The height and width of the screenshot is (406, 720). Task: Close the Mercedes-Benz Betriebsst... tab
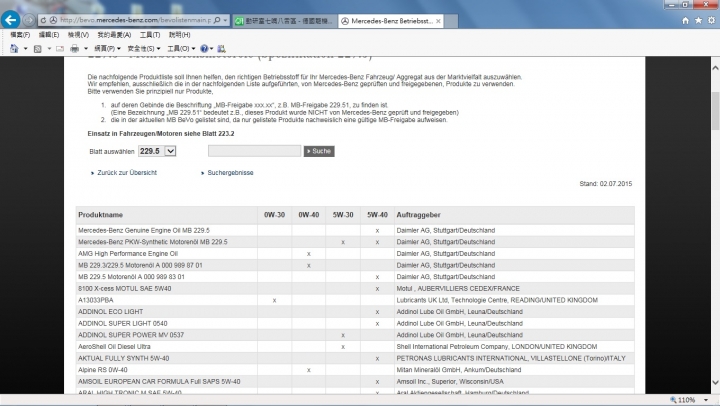438,21
